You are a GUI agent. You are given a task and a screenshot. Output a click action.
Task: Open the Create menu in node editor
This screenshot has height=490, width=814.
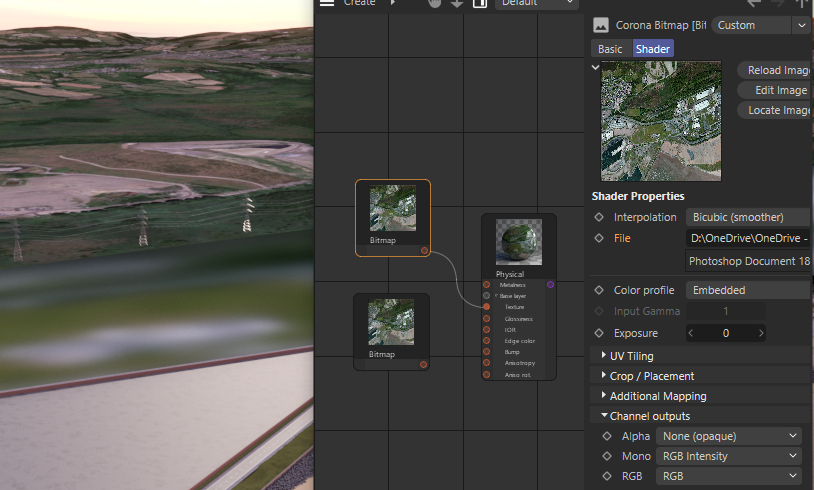click(359, 3)
